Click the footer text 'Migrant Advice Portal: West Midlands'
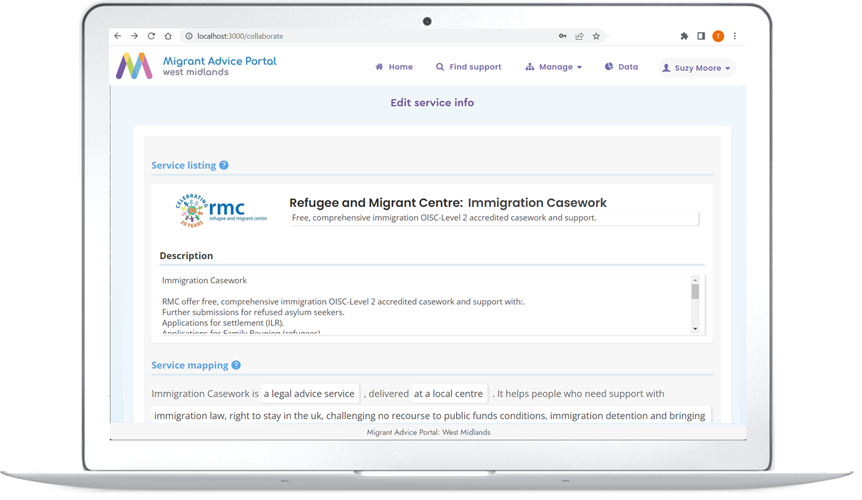The image size is (862, 500). coord(428,432)
